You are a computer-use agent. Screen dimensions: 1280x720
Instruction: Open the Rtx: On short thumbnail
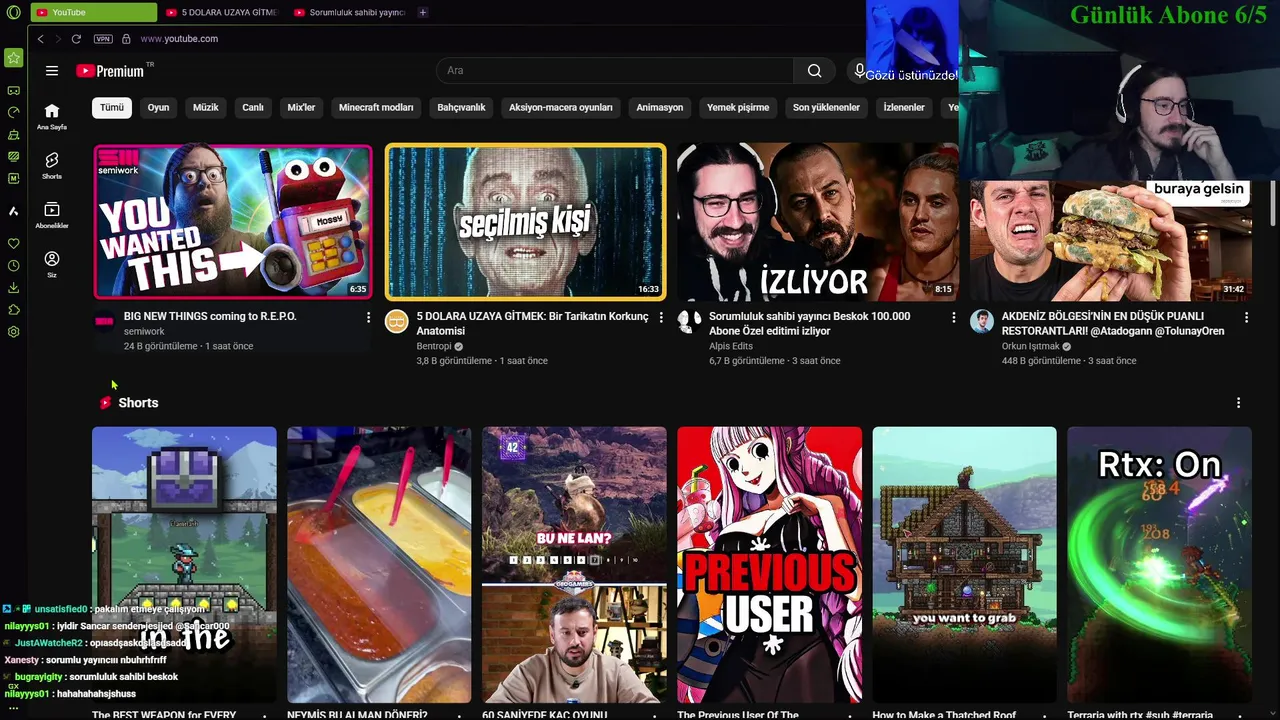[x=1159, y=565]
